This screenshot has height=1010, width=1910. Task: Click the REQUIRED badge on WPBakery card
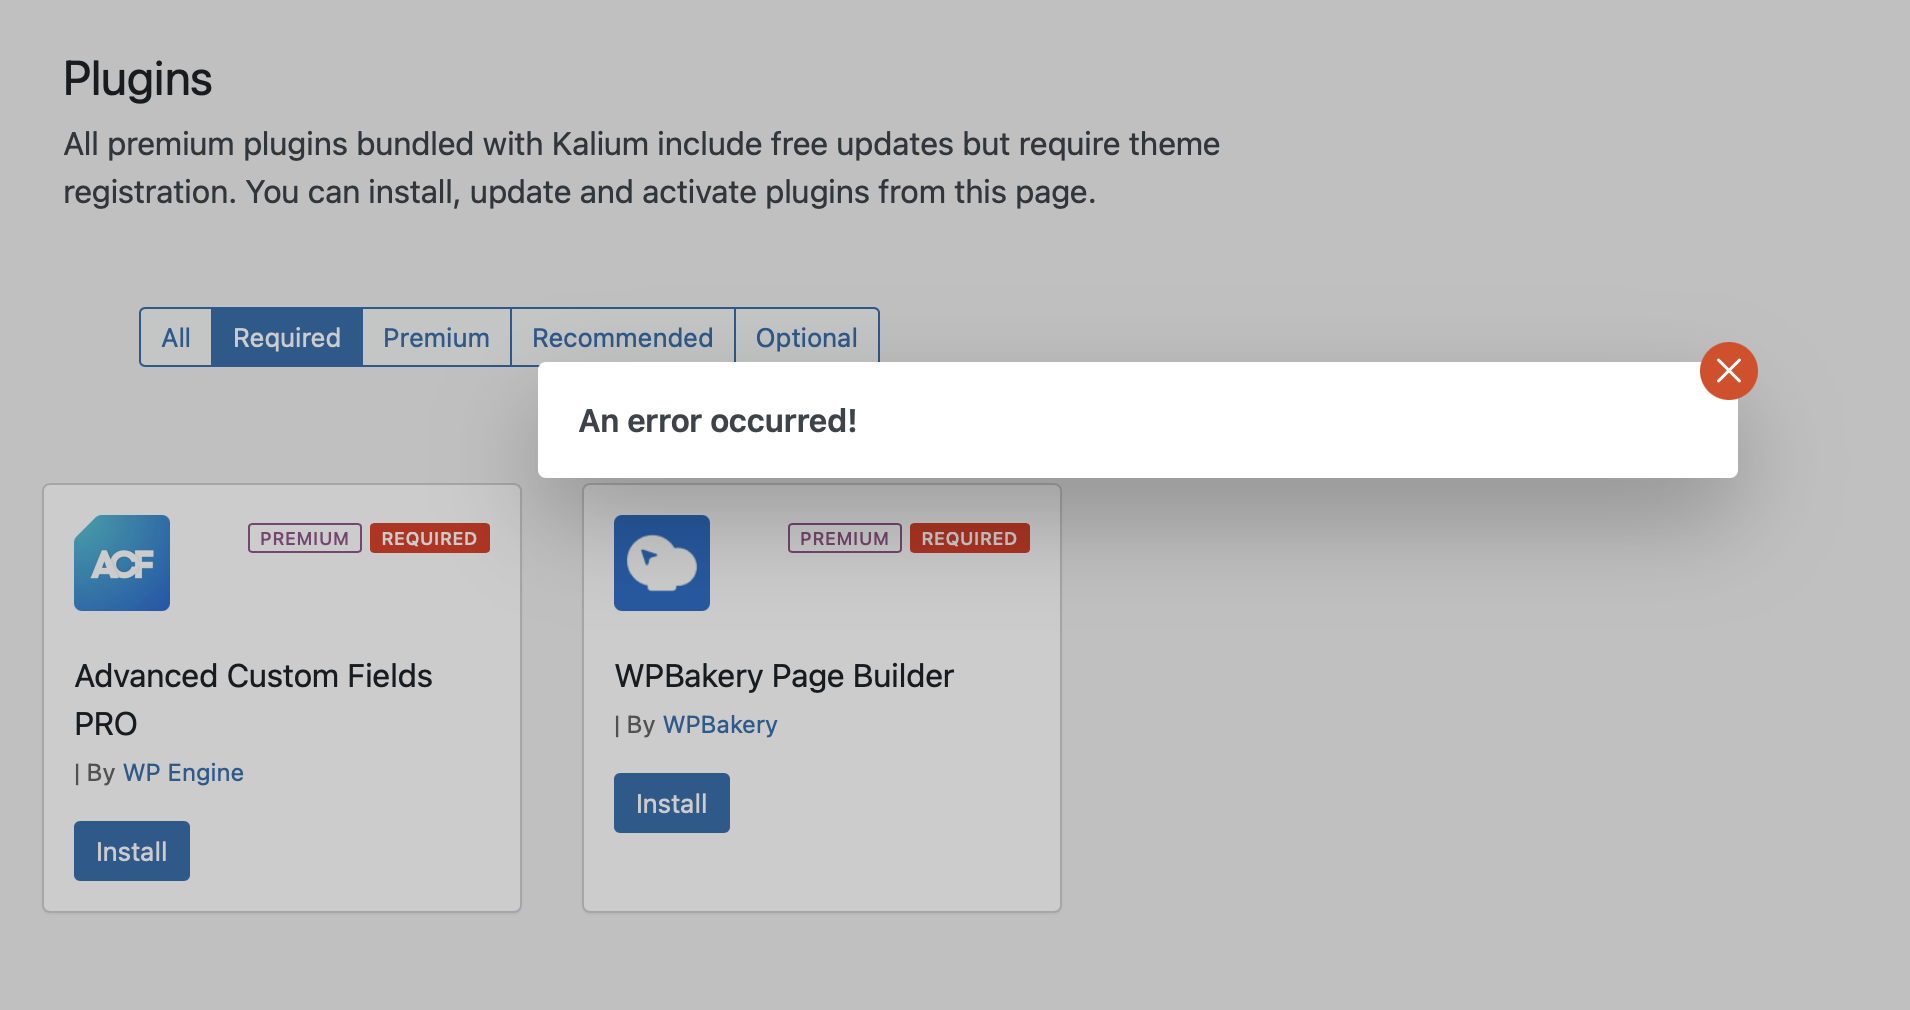pyautogui.click(x=969, y=538)
